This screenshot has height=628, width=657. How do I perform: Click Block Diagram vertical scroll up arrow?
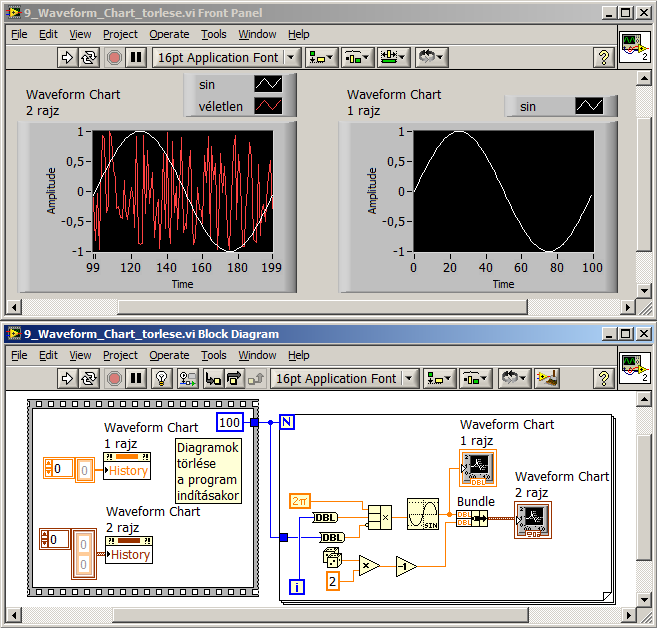pyautogui.click(x=644, y=399)
